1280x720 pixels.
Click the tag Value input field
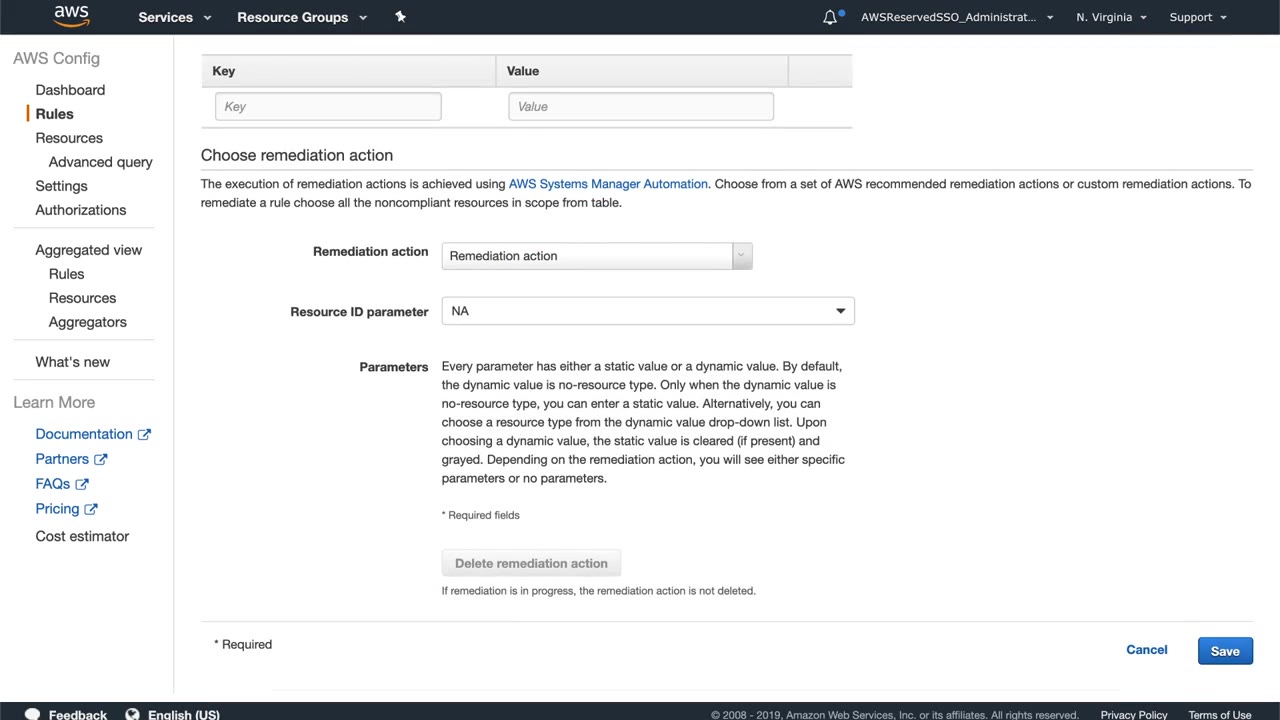[640, 107]
